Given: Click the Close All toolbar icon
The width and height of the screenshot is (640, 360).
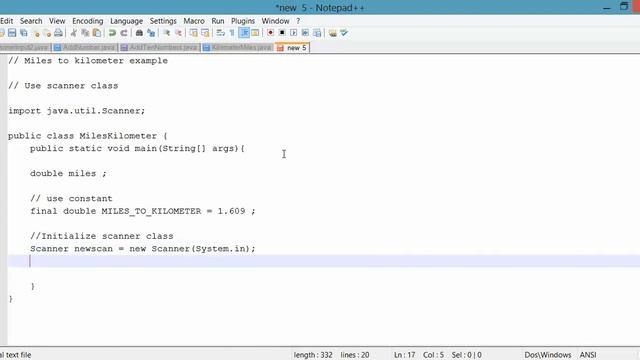Looking at the screenshot, I should pyautogui.click(x=47, y=33).
